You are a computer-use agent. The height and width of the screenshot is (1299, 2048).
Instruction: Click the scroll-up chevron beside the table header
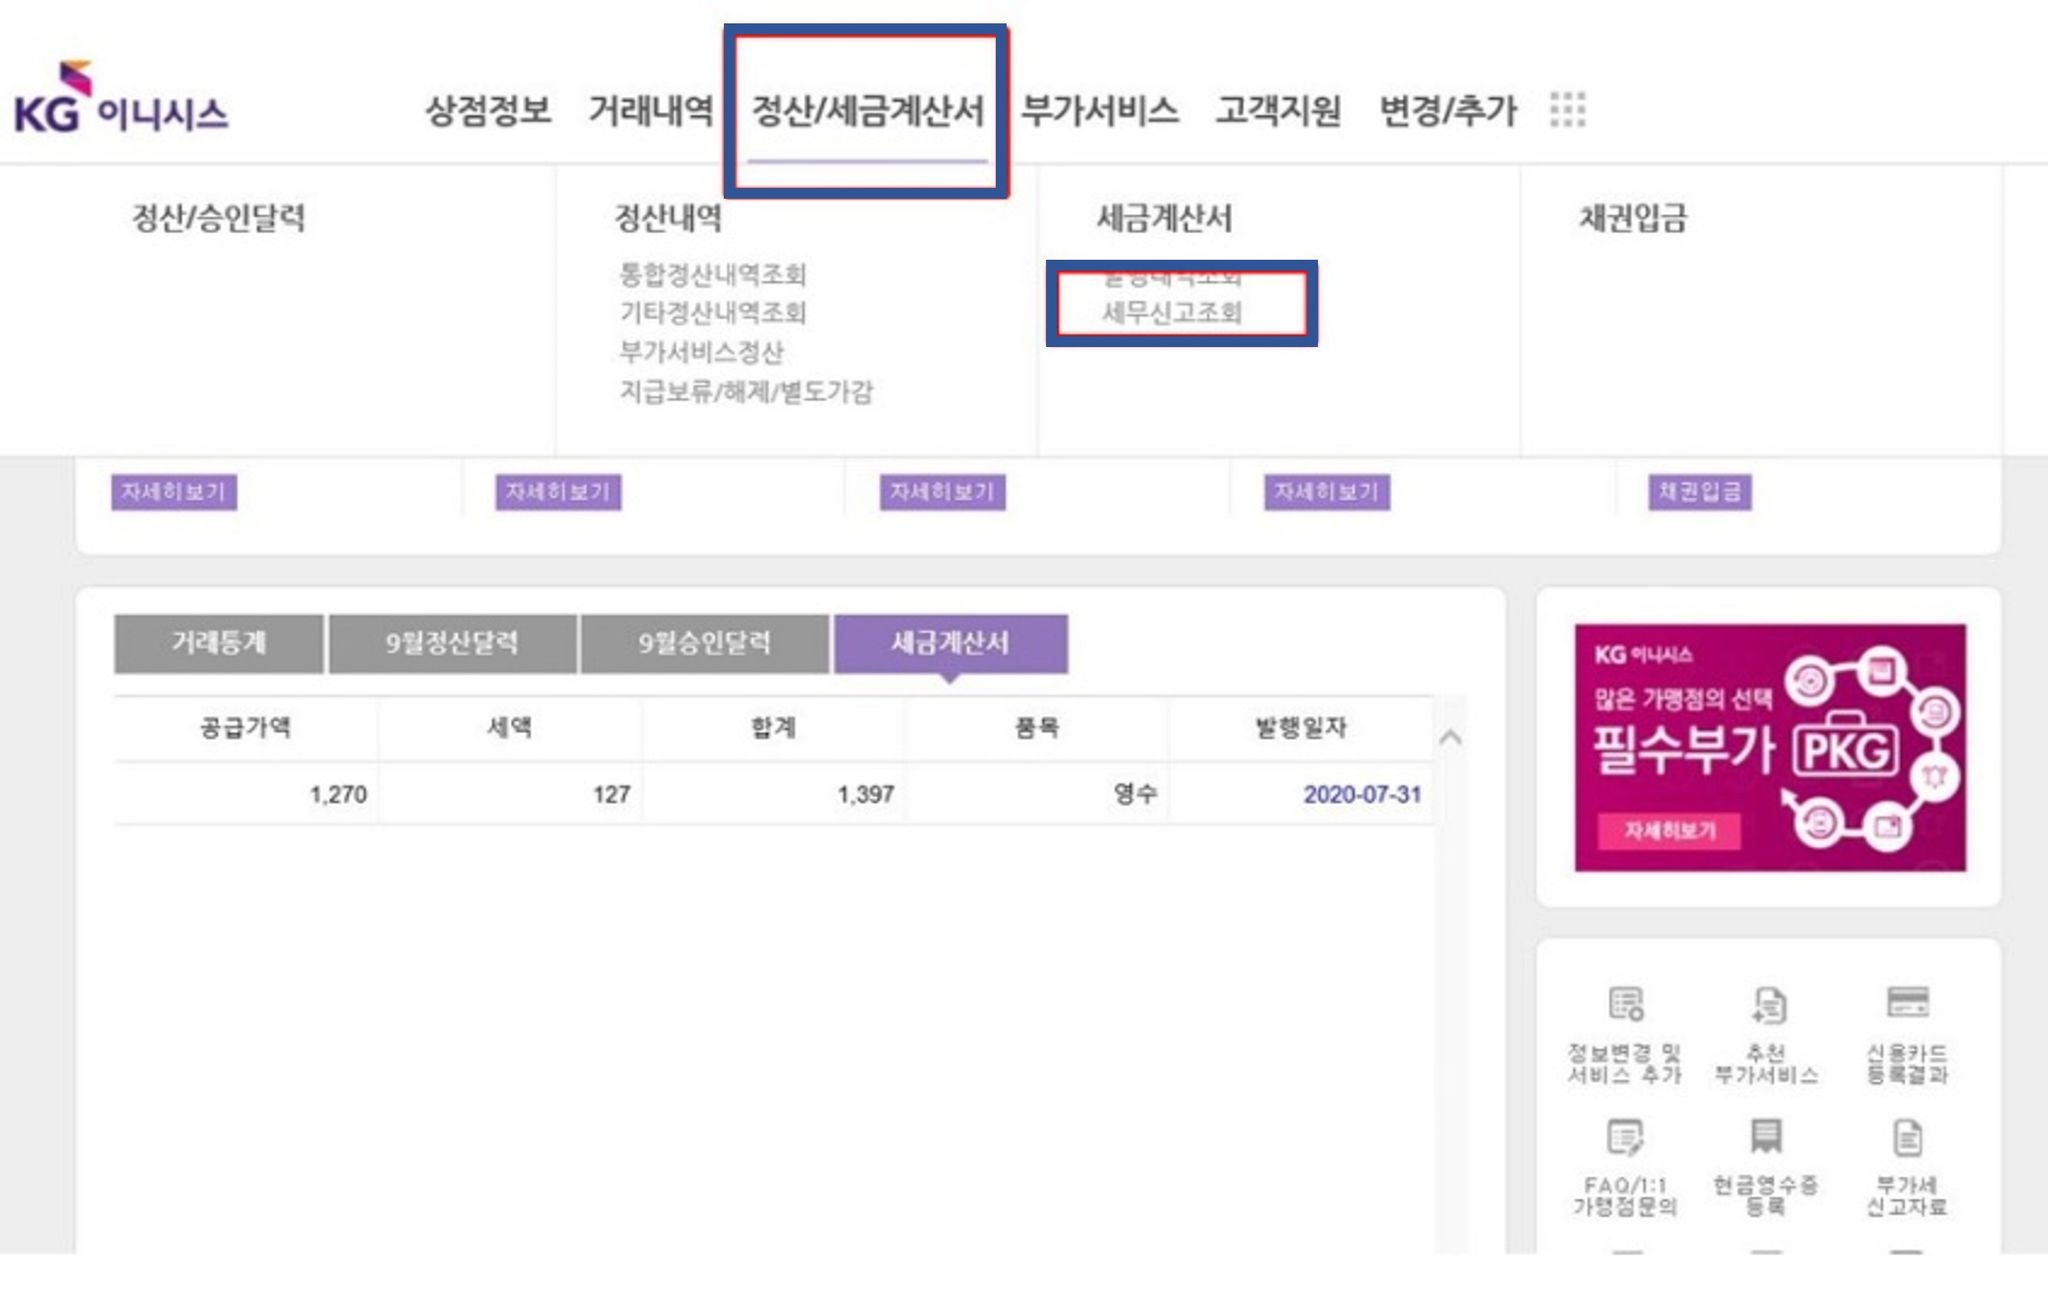[x=1450, y=738]
